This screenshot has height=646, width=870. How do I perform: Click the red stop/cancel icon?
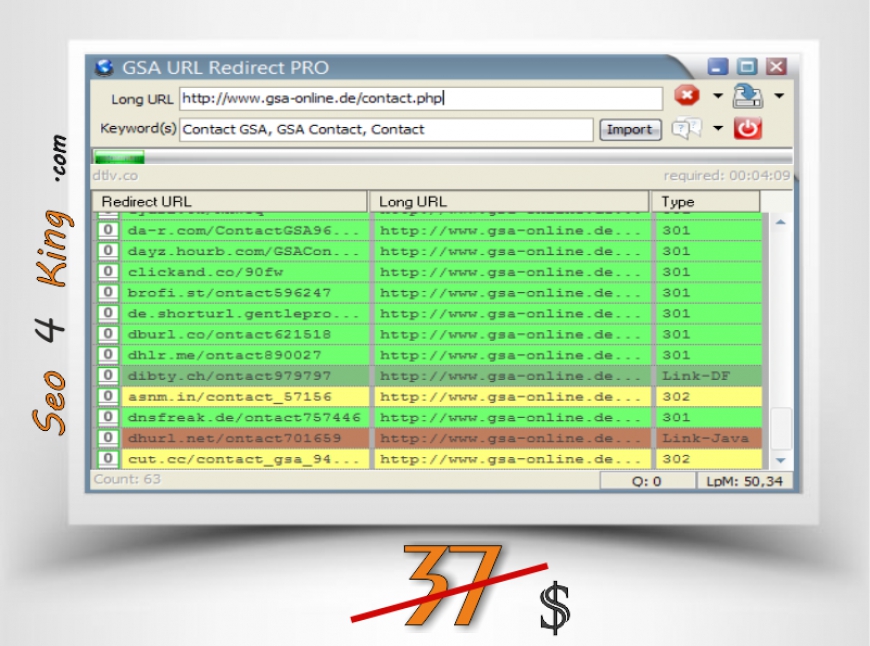click(x=687, y=95)
